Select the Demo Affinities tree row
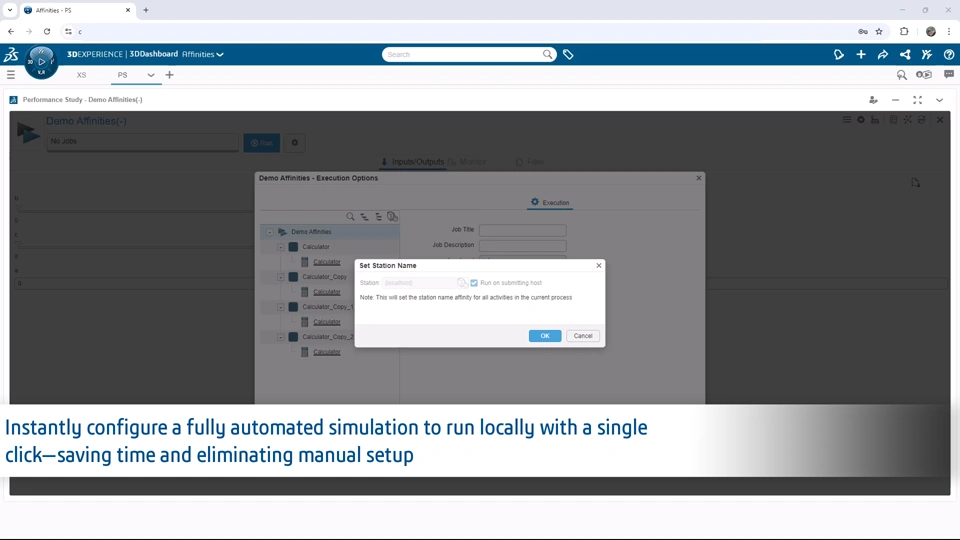This screenshot has width=960, height=540. point(331,232)
